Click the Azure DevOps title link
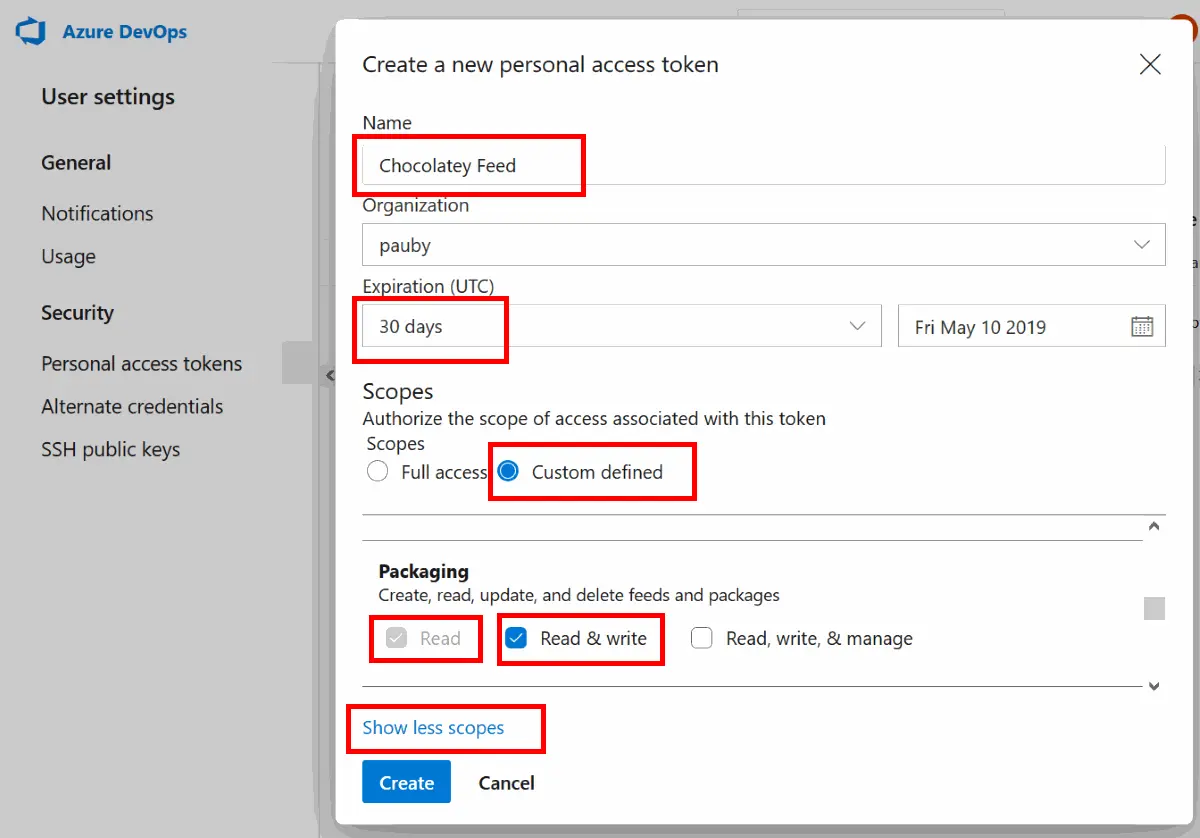 (124, 31)
